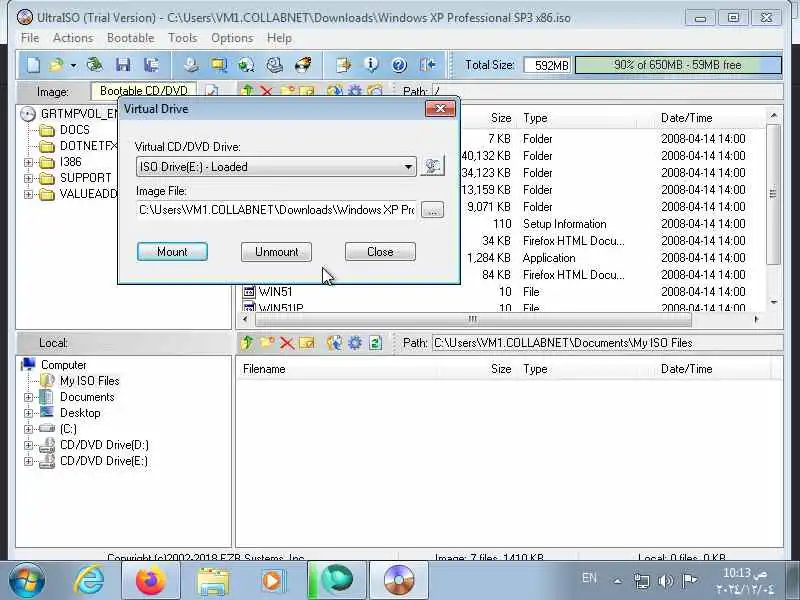800x600 pixels.
Task: Click the Convert image toolbar icon
Action: (x=219, y=65)
